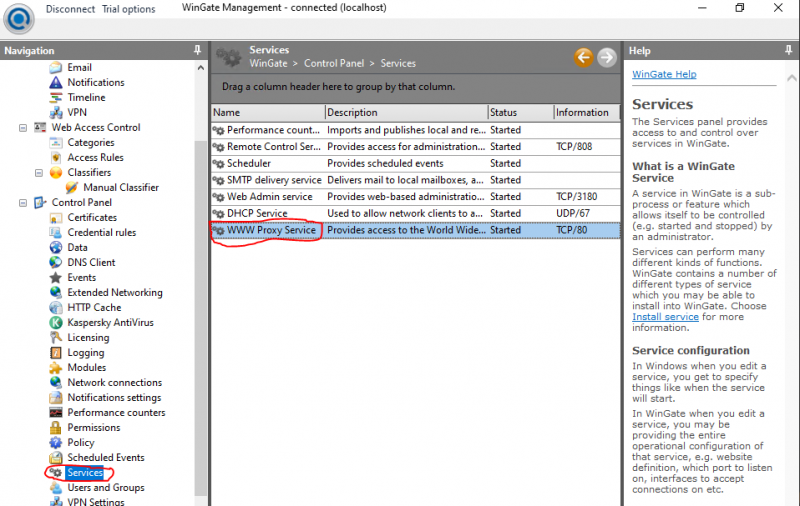Click the grey forward arrow button
Viewport: 800px width, 506px height.
606,58
